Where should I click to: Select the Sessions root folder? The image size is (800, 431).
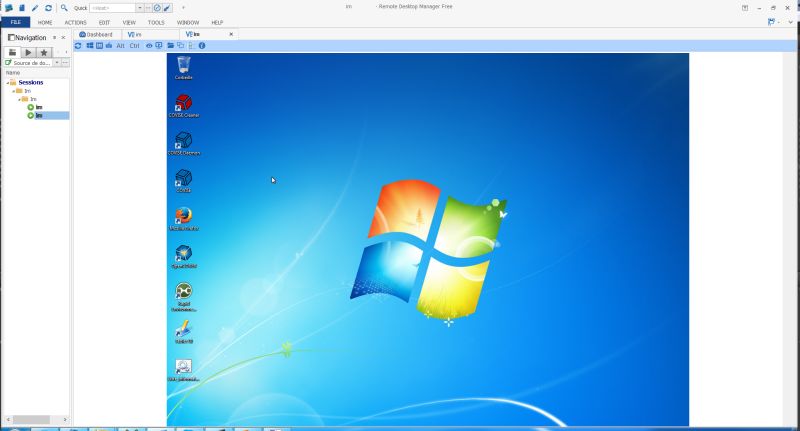31,82
